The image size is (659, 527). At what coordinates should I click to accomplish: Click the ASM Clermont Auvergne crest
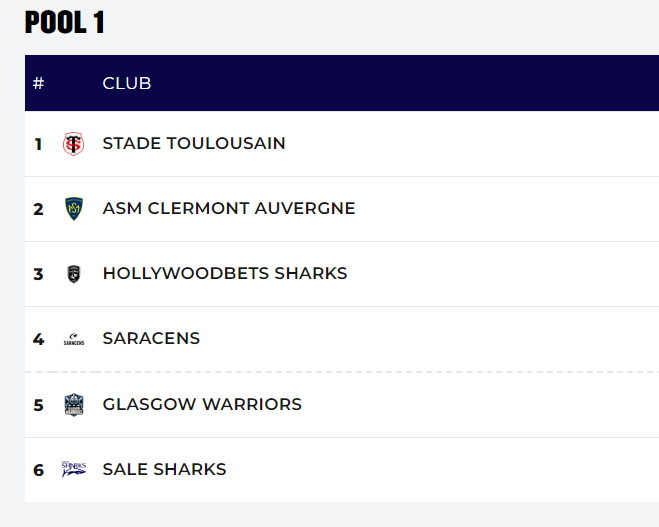click(73, 209)
